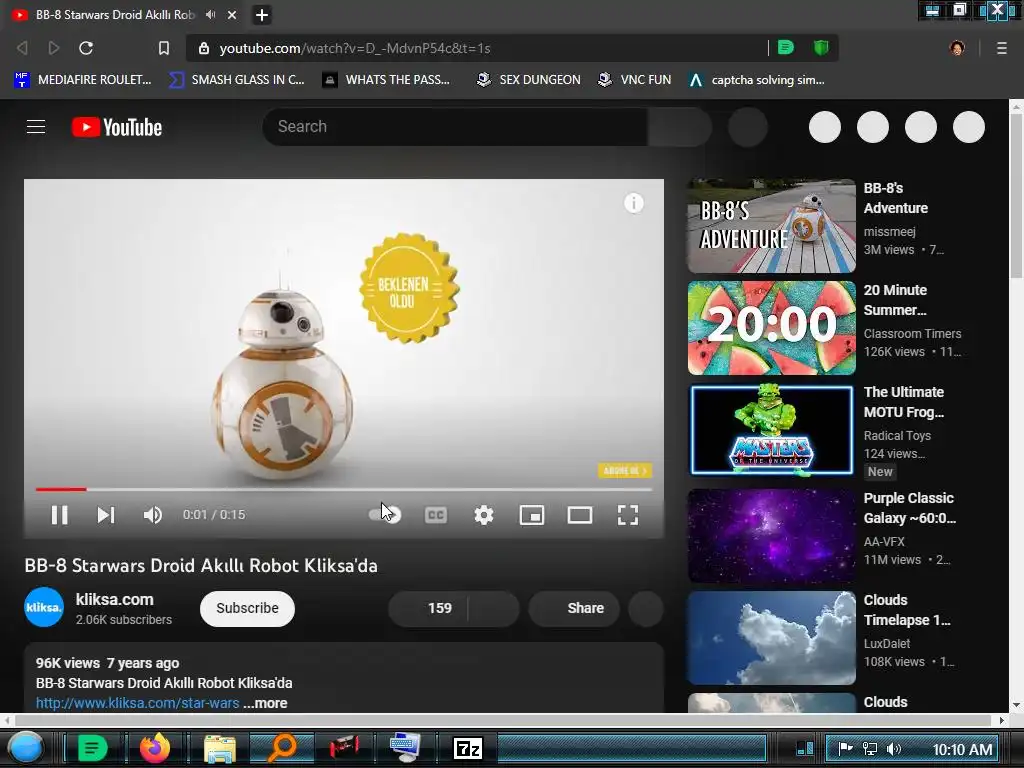Open BB-8's Adventure video thumbnail
Viewport: 1024px width, 768px height.
tap(771, 226)
